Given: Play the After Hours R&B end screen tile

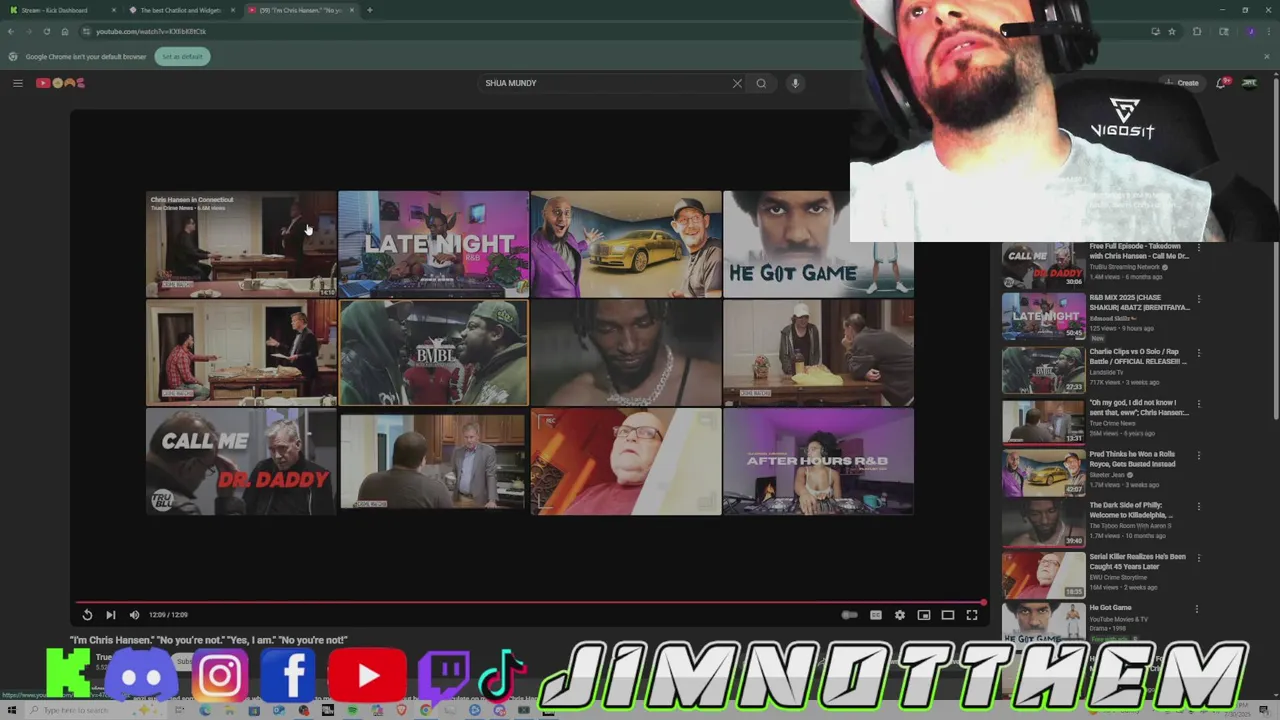Looking at the screenshot, I should click(818, 462).
